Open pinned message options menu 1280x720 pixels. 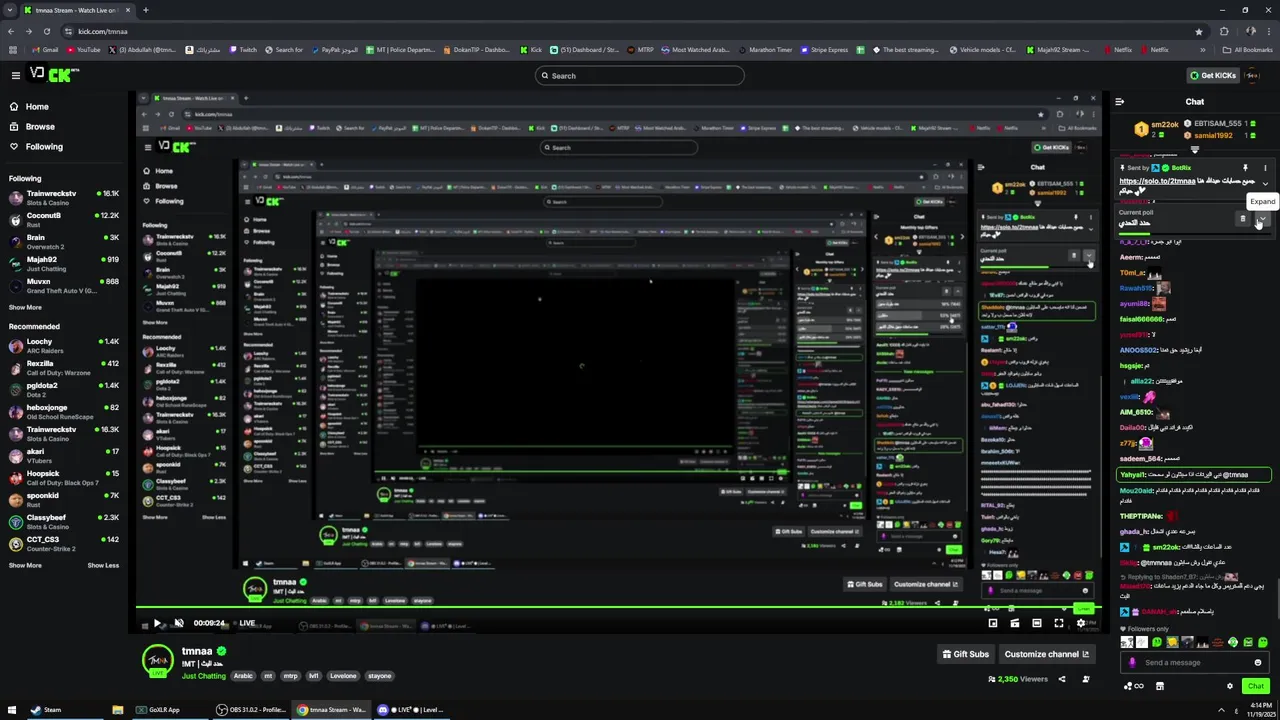point(1265,168)
